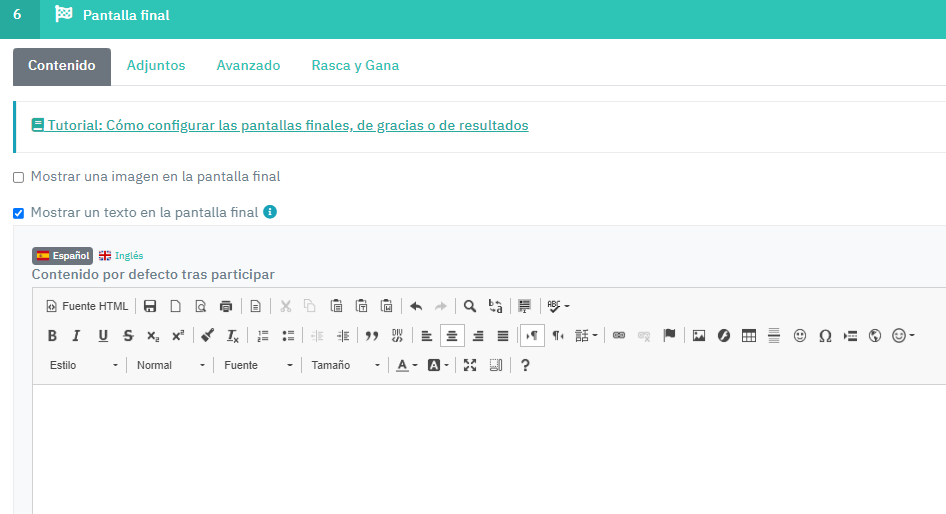946x514 pixels.
Task: Click the Insert Link icon
Action: [x=619, y=335]
